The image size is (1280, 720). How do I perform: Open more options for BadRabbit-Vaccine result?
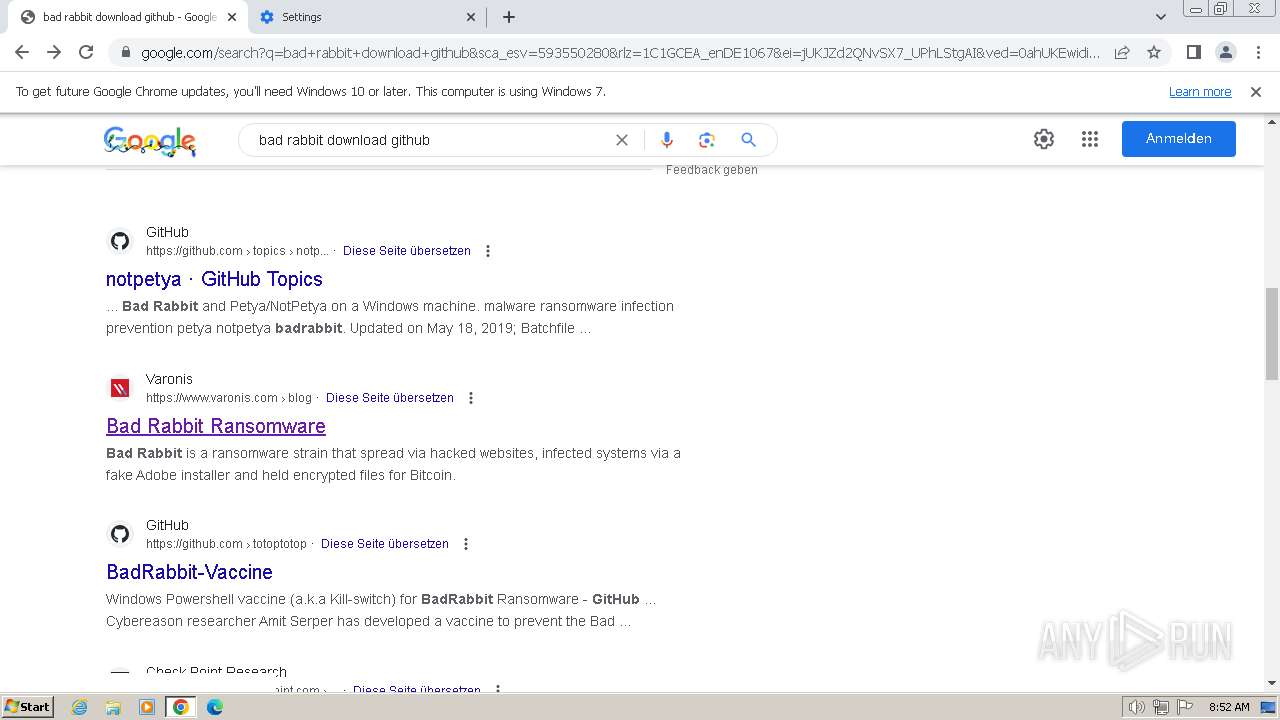[x=466, y=544]
